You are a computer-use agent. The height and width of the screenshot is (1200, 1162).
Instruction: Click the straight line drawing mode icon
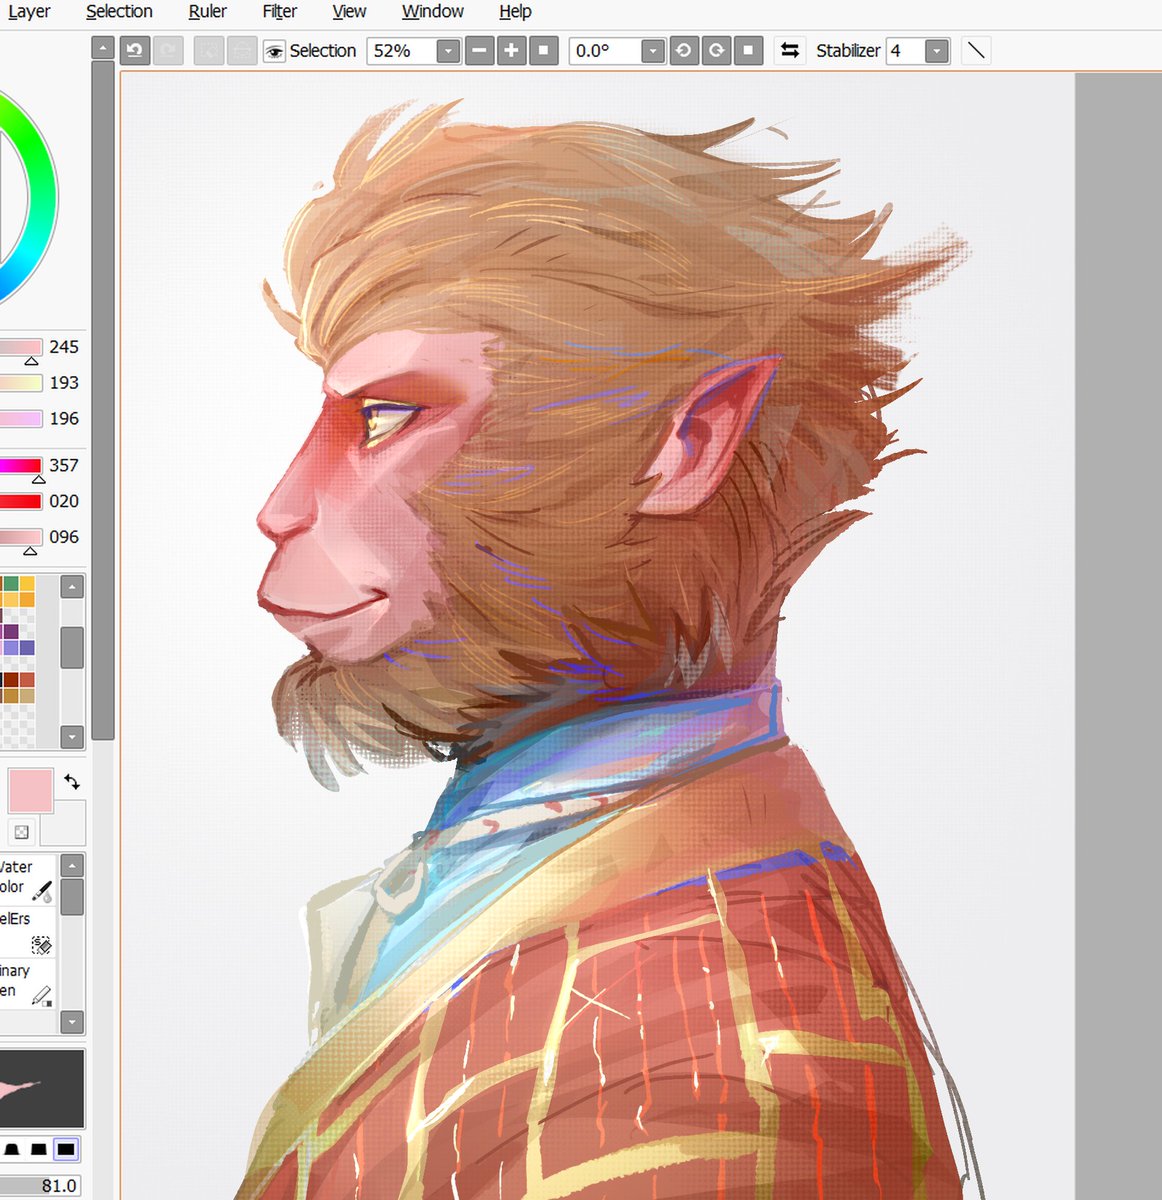click(976, 50)
